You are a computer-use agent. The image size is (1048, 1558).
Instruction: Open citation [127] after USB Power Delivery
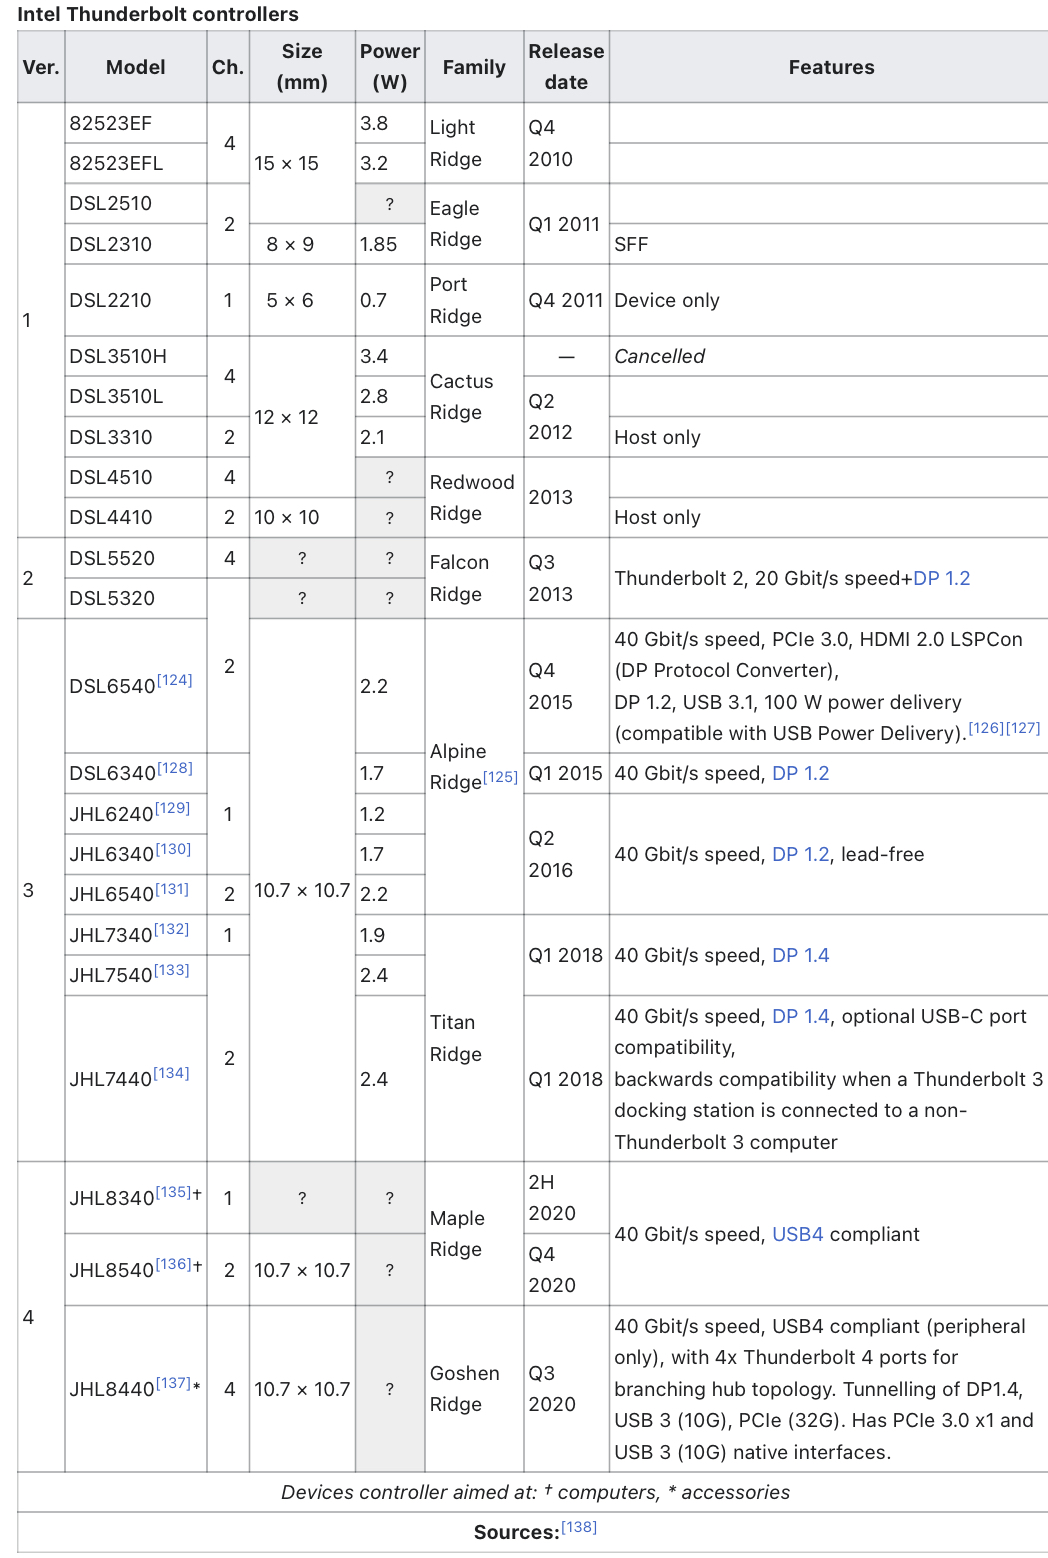point(1023,728)
